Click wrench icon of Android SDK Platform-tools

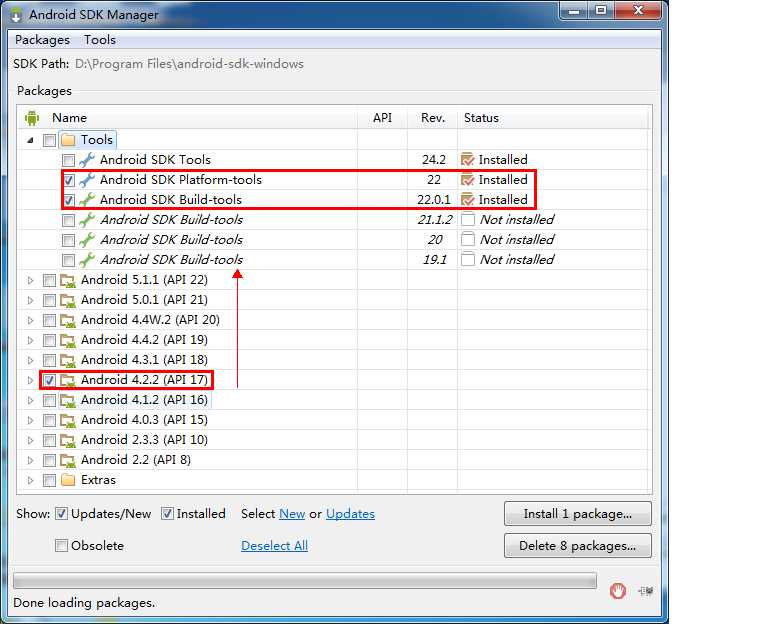click(87, 180)
